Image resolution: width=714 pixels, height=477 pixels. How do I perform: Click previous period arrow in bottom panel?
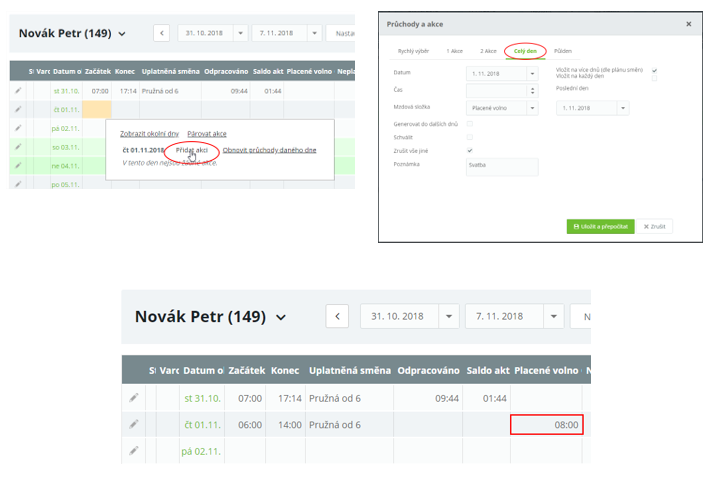click(x=338, y=316)
